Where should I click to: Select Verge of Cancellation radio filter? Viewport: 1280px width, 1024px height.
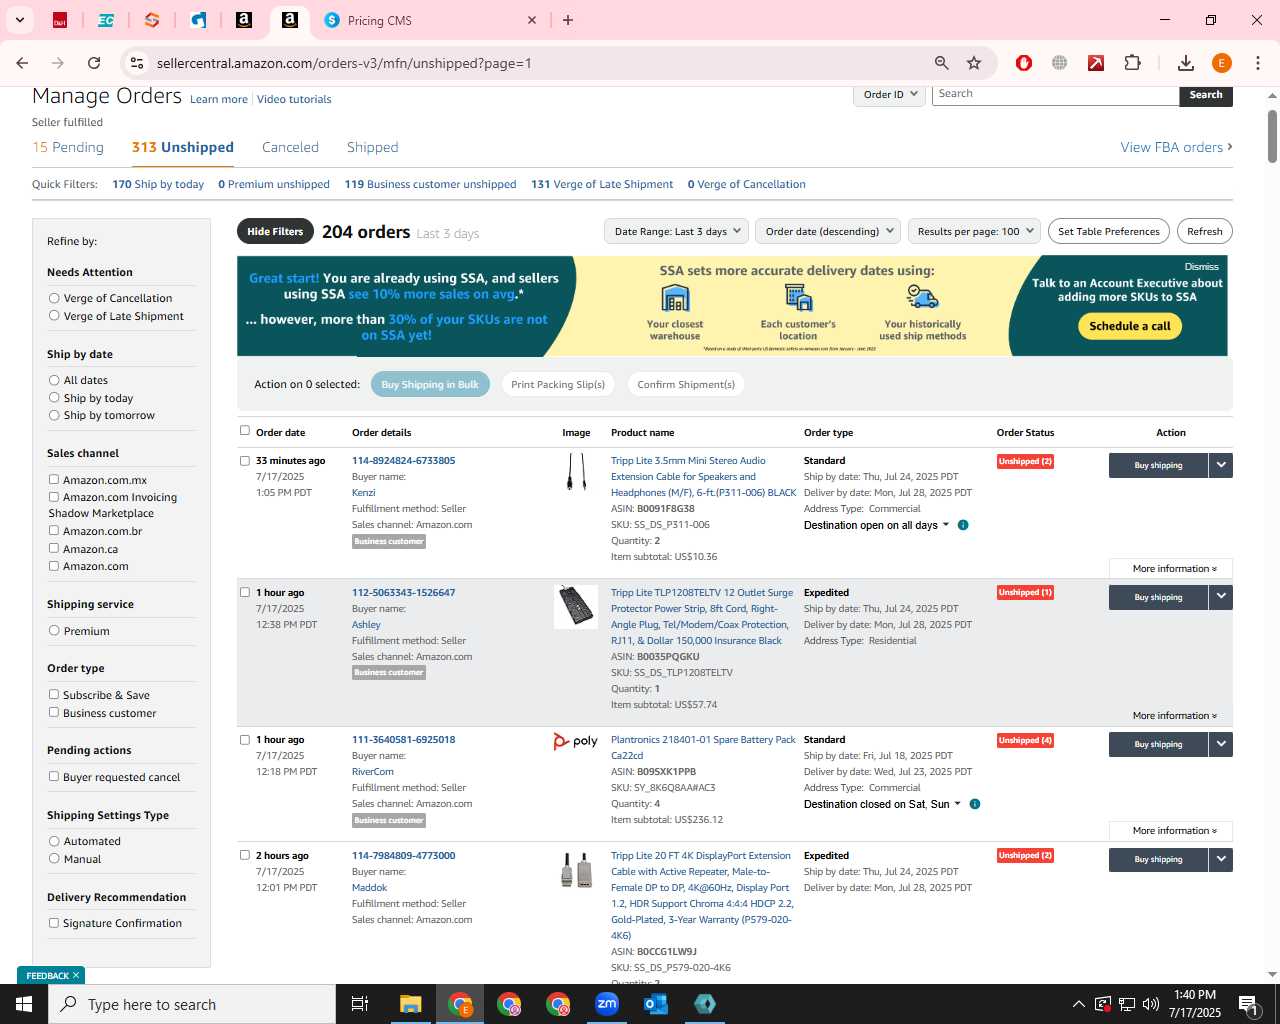(54, 298)
